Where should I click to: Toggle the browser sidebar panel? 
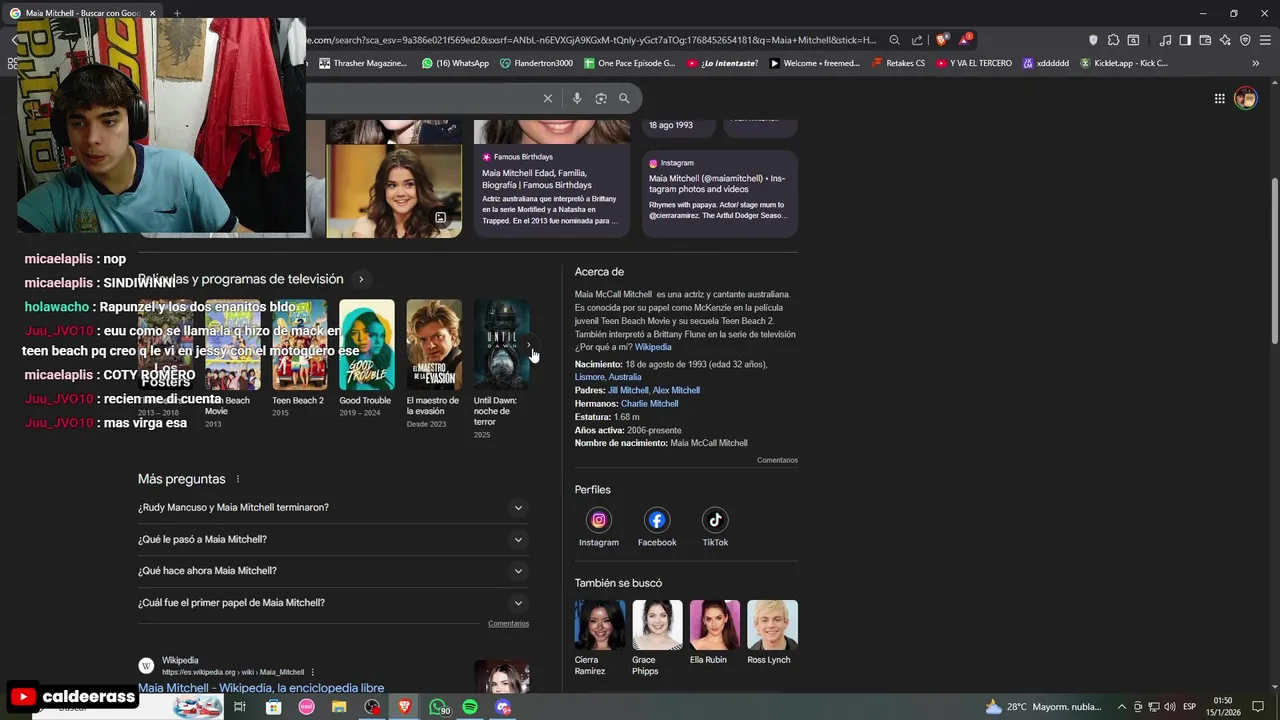coord(1185,40)
